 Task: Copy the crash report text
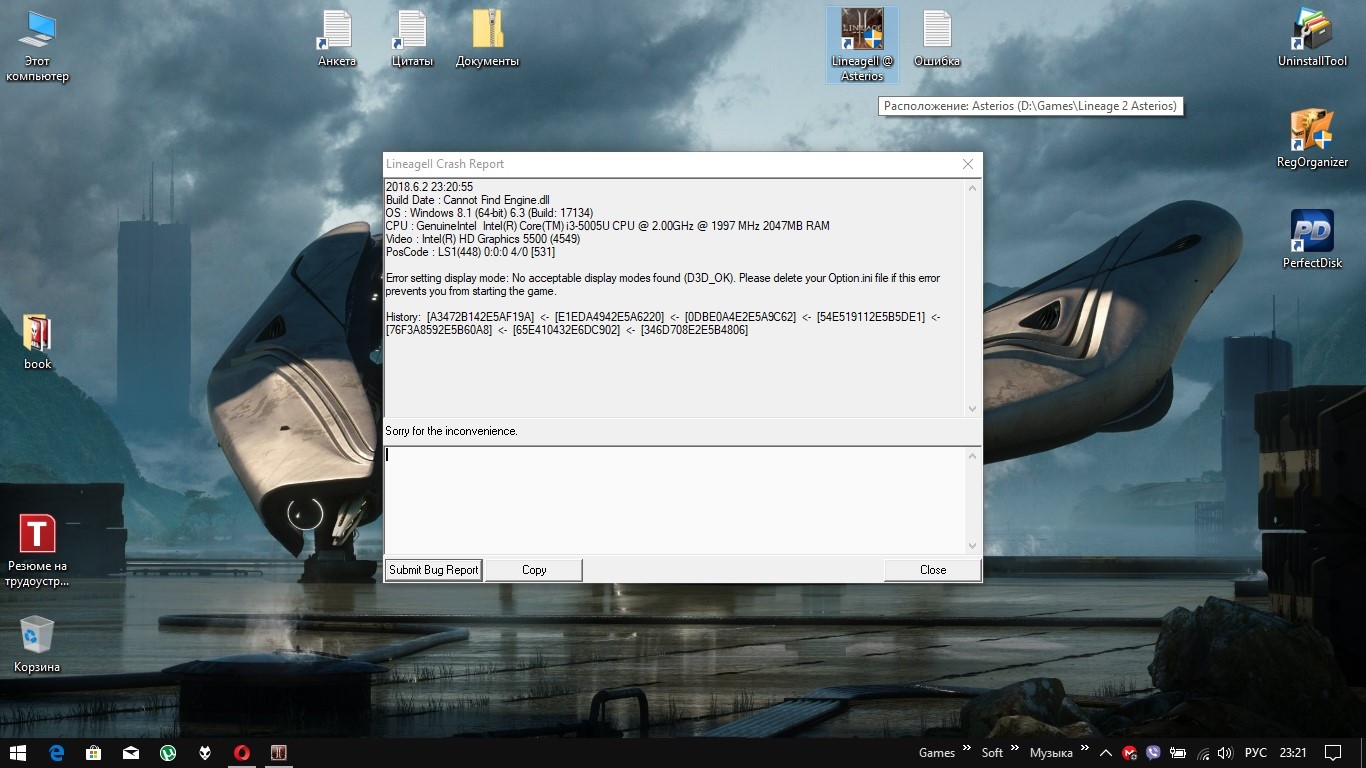click(534, 570)
